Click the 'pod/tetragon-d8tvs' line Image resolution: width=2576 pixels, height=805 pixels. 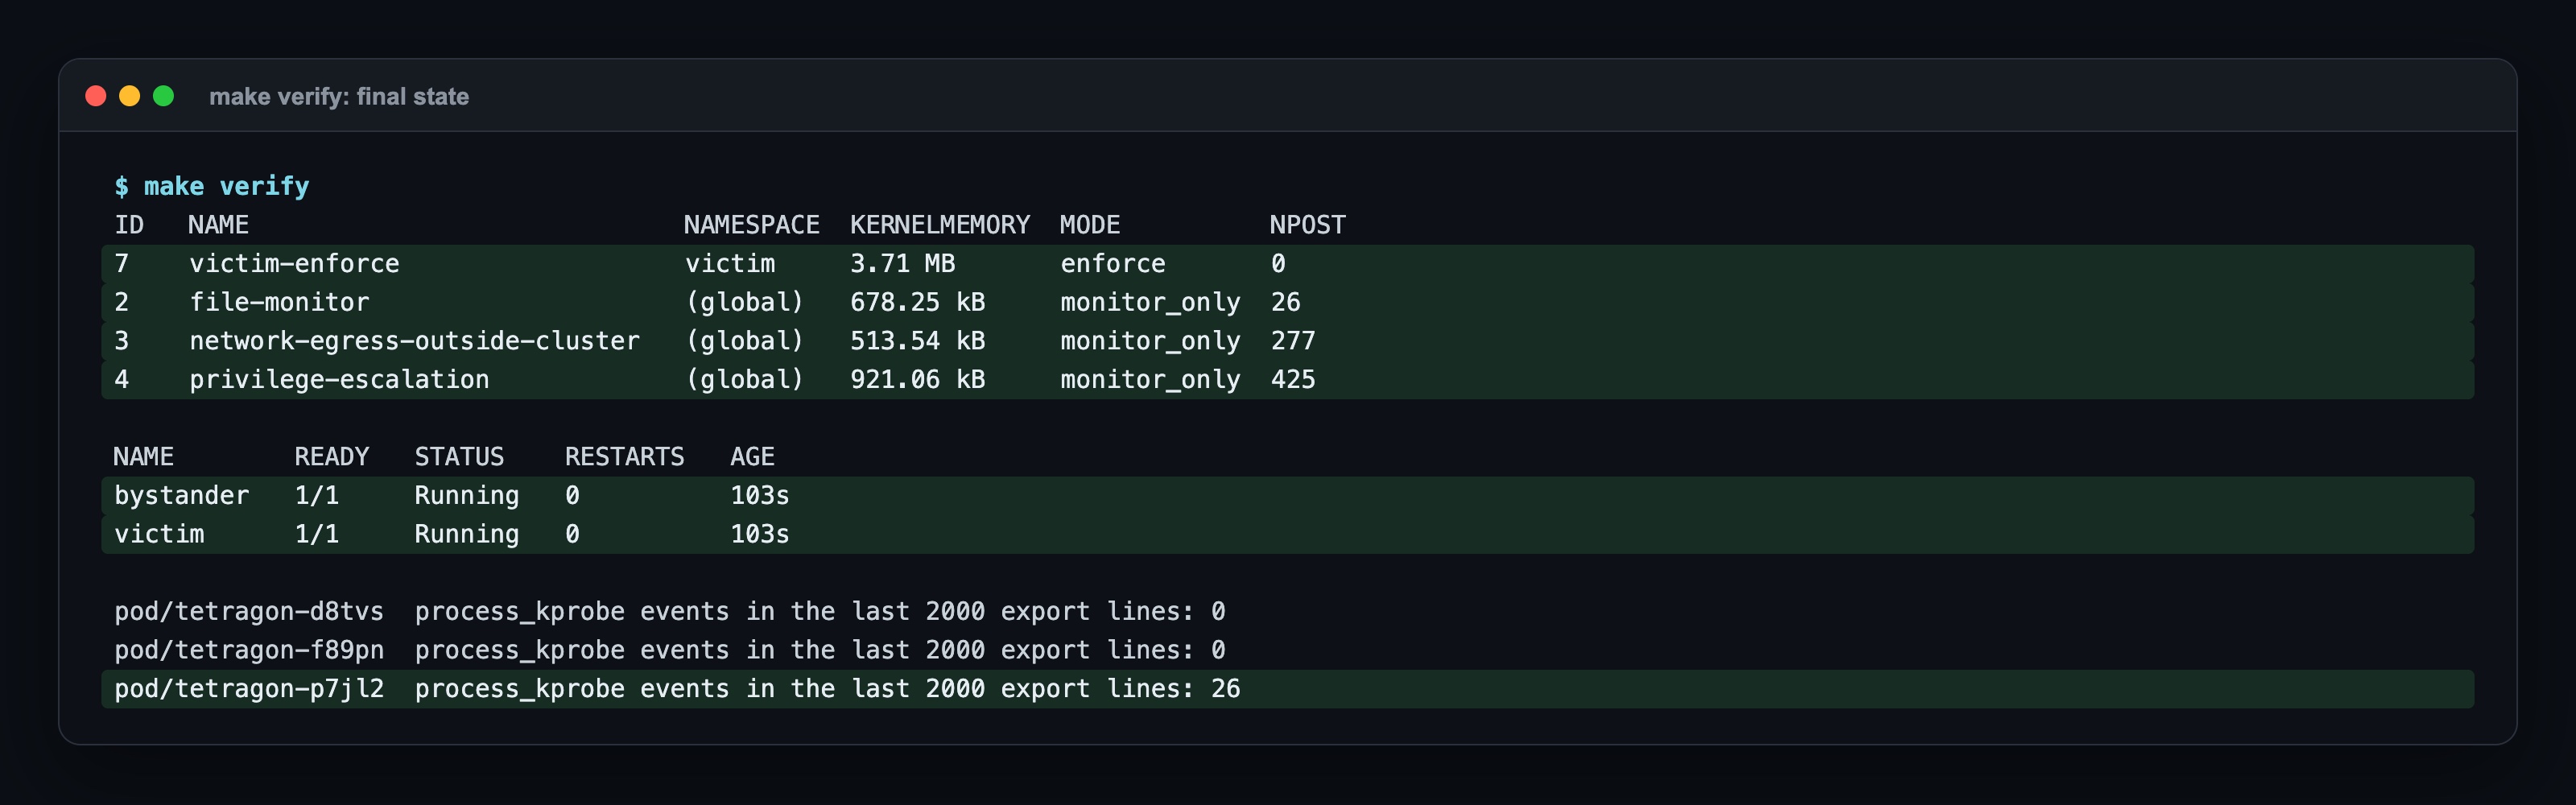(670, 612)
